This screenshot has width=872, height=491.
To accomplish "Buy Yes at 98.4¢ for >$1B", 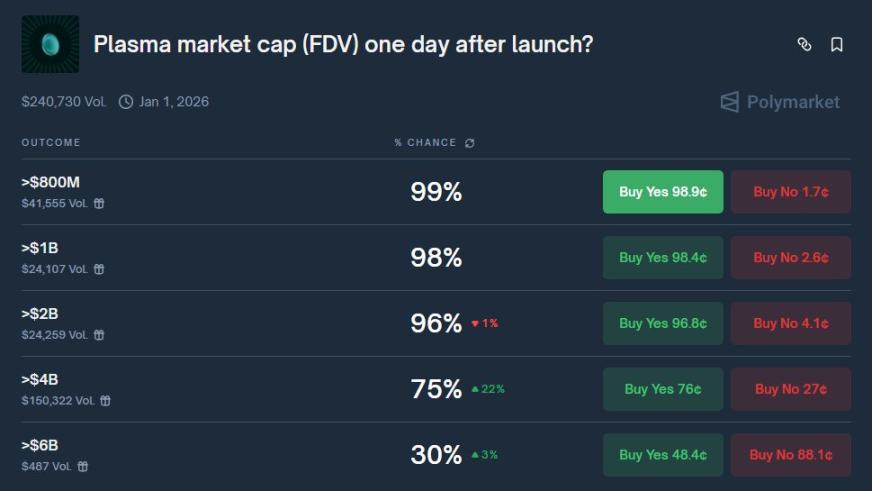I will coord(662,258).
